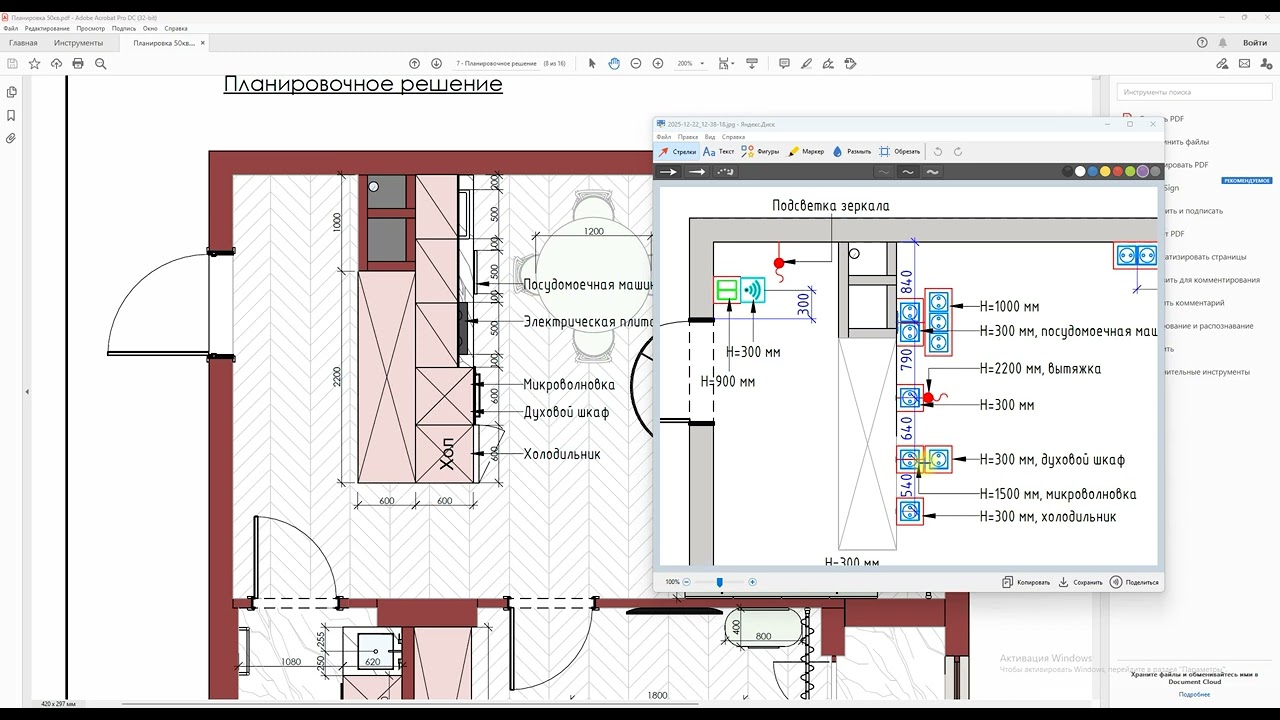Click Сохранить in the editor footer
Viewport: 1280px width, 720px height.
pyautogui.click(x=1081, y=582)
